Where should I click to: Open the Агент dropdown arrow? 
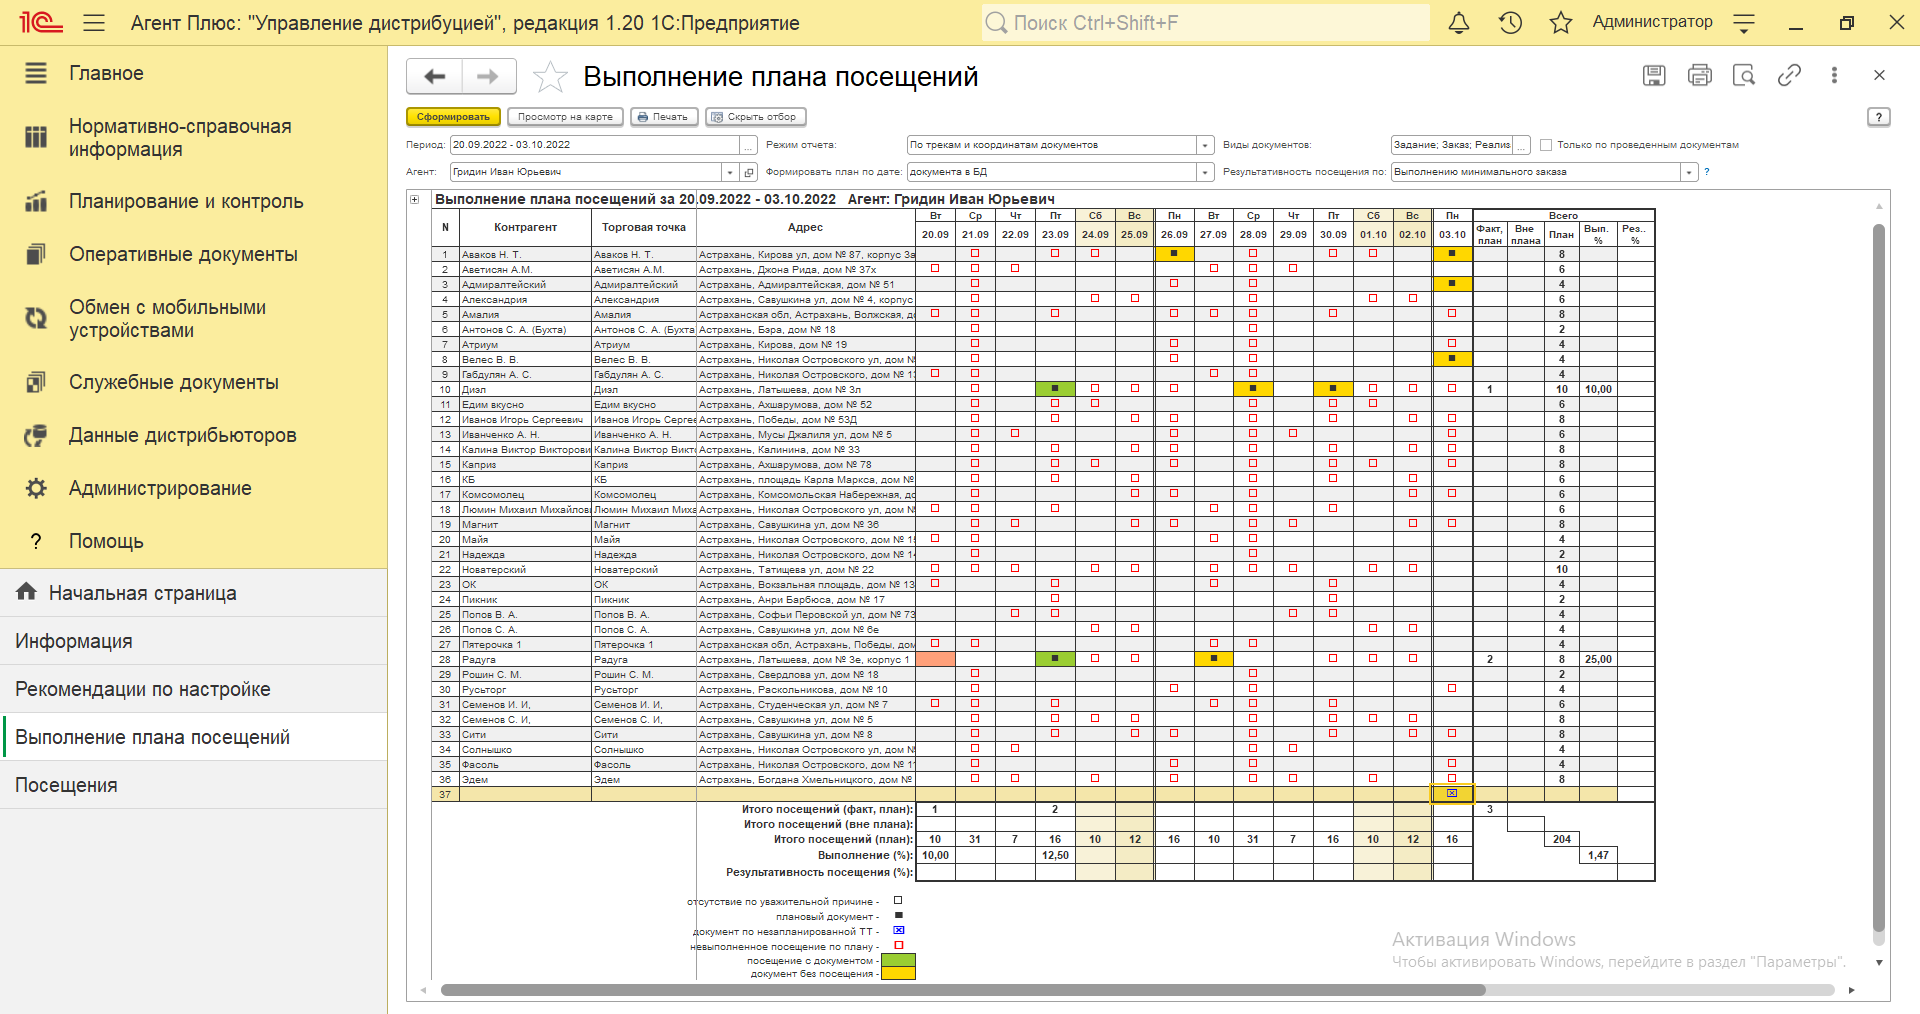[730, 172]
